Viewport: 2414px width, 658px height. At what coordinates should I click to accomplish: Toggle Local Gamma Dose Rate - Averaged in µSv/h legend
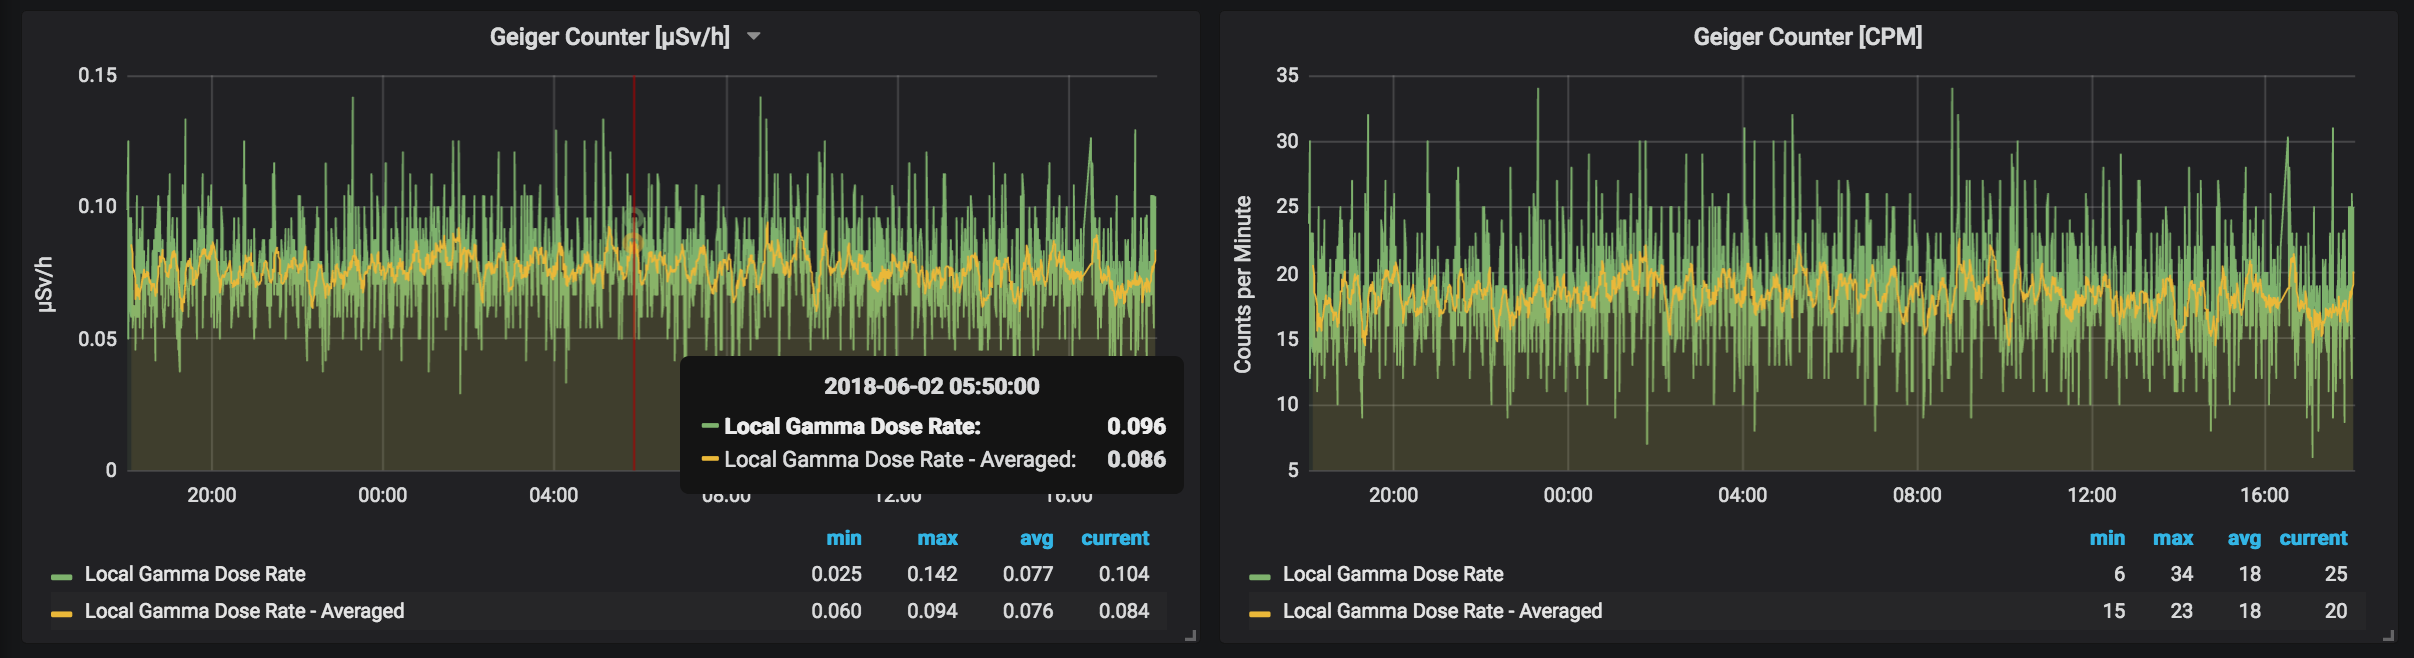coord(244,611)
